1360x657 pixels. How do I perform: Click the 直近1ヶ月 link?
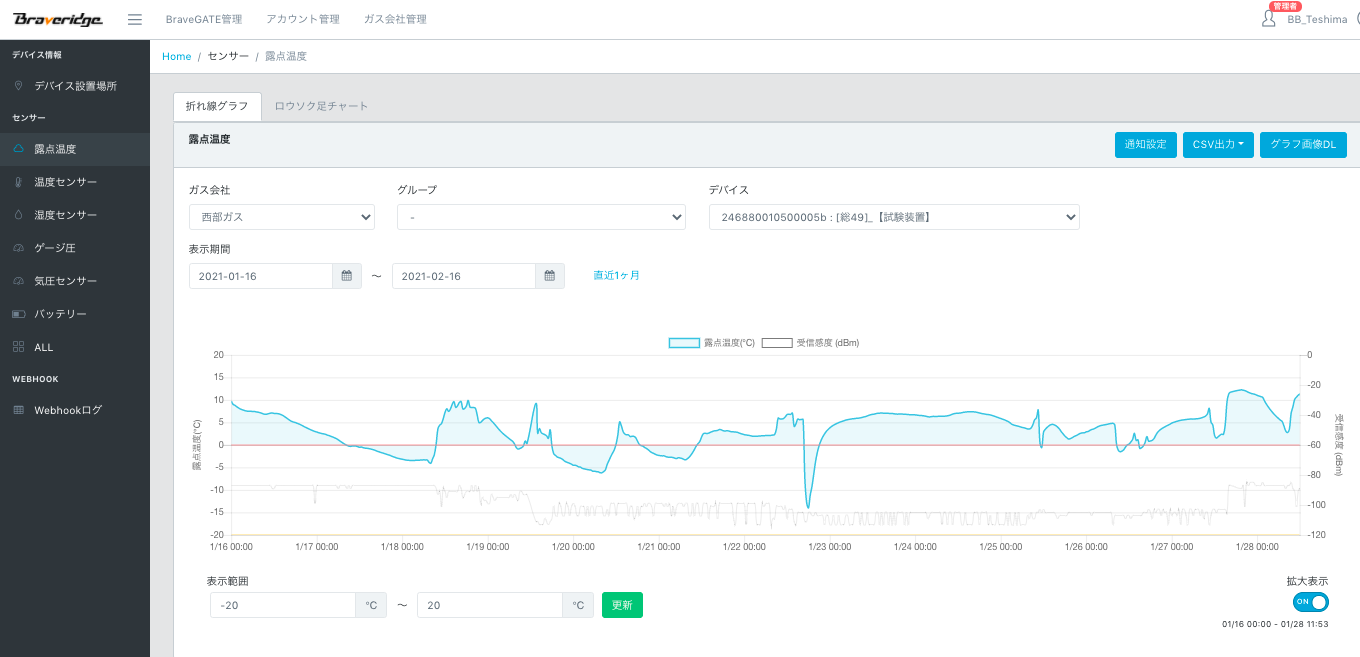coord(616,275)
